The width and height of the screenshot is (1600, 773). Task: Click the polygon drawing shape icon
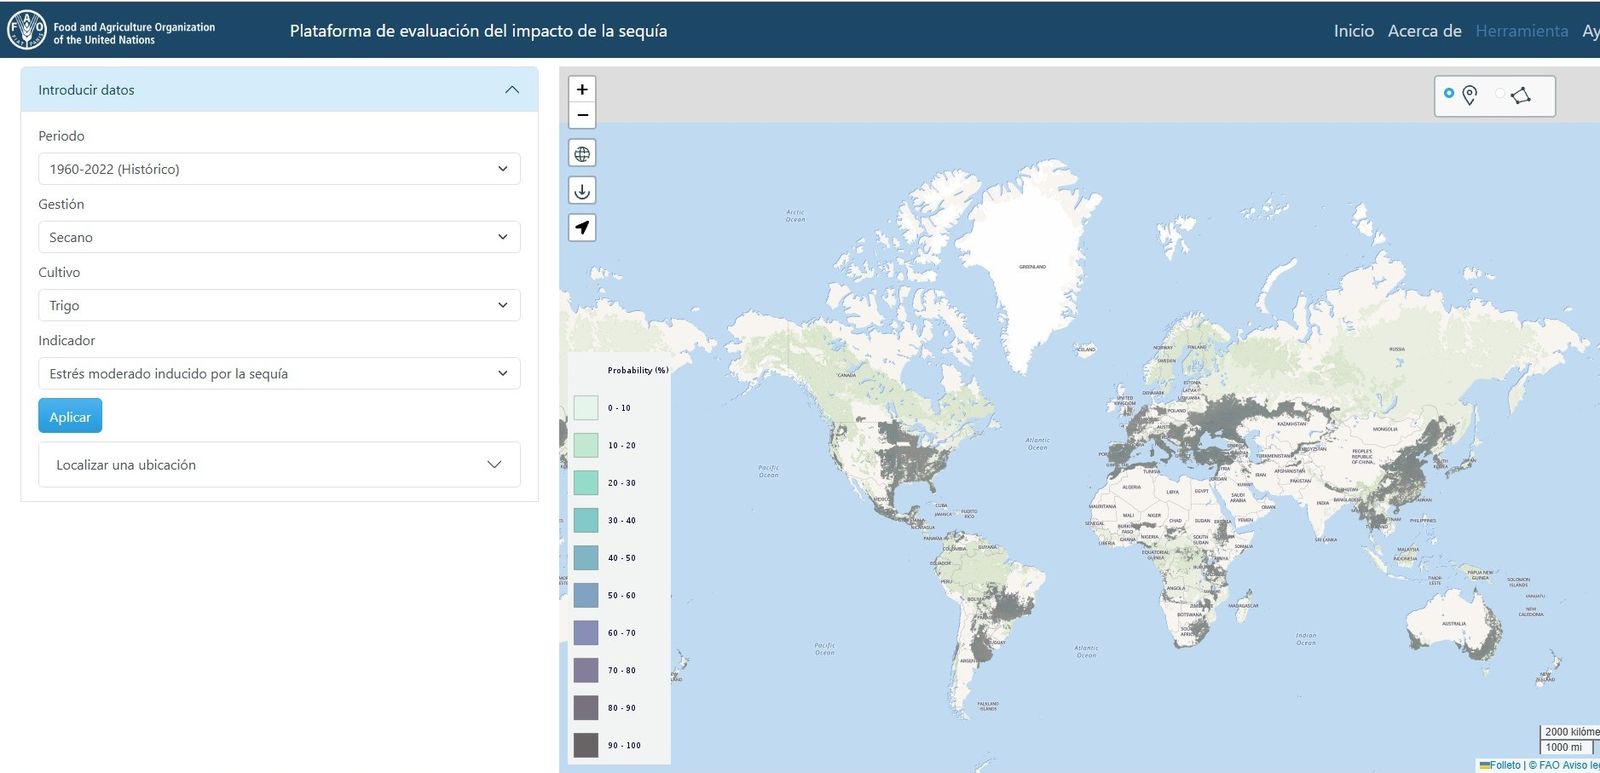coord(1521,95)
